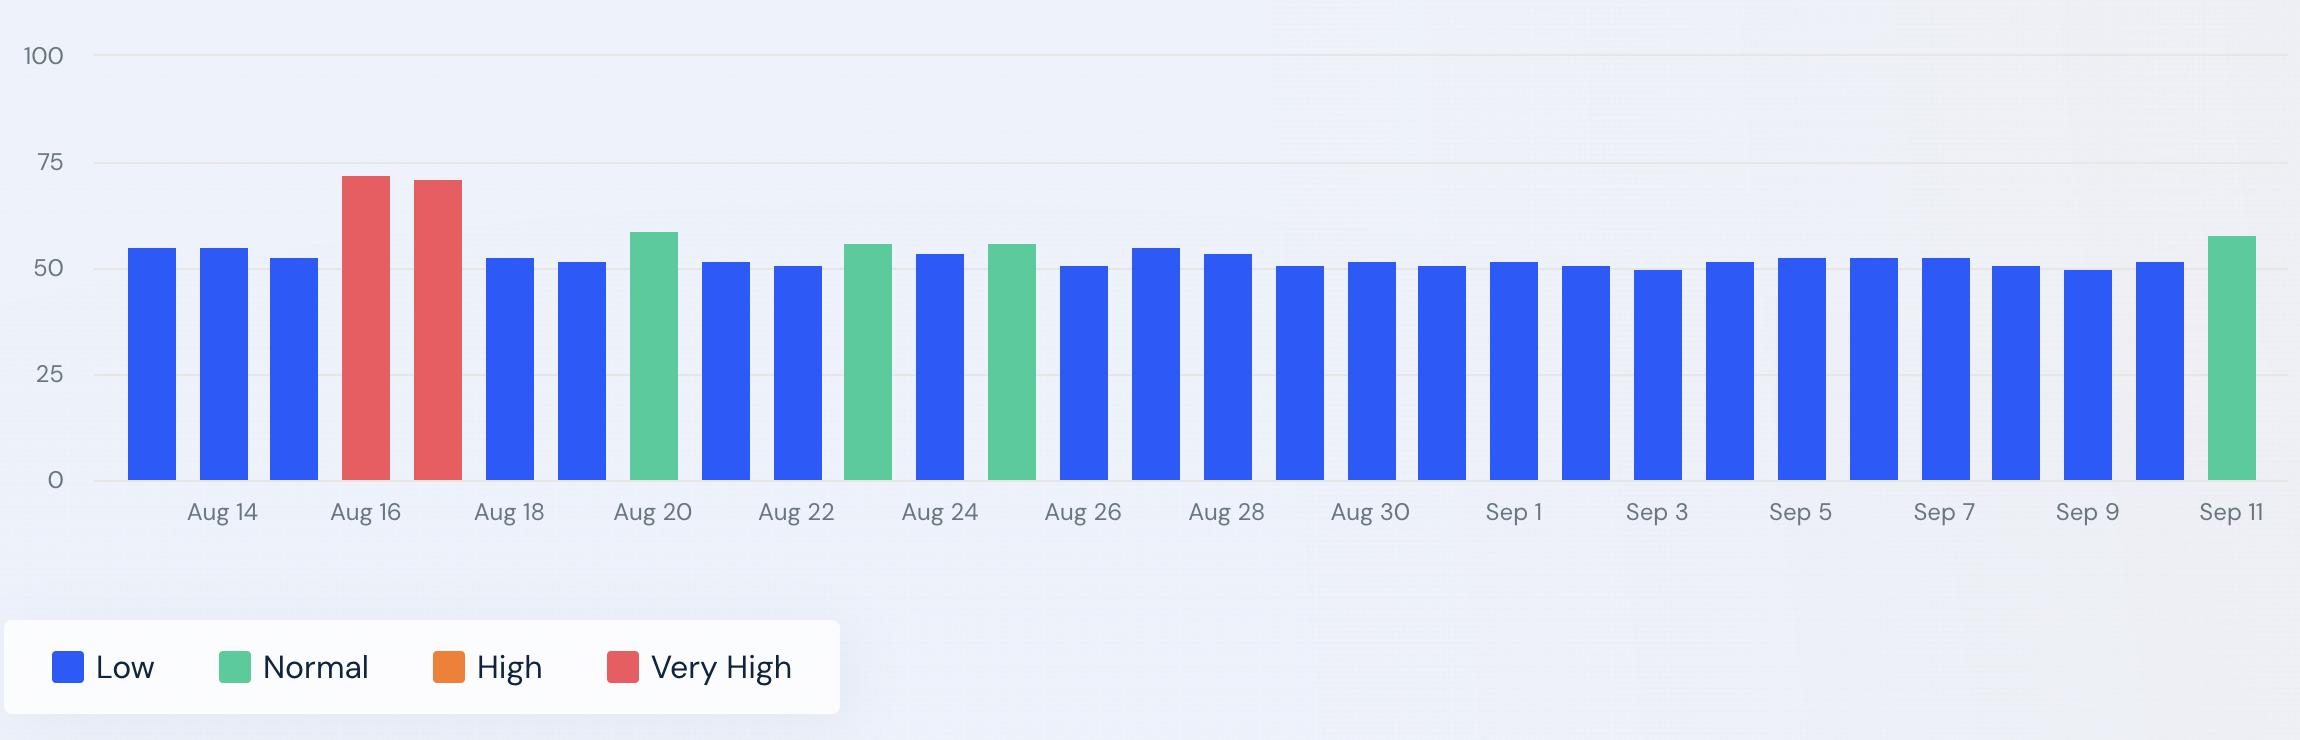This screenshot has height=740, width=2300.
Task: Select the blue bar above Sep 5
Action: point(1802,369)
